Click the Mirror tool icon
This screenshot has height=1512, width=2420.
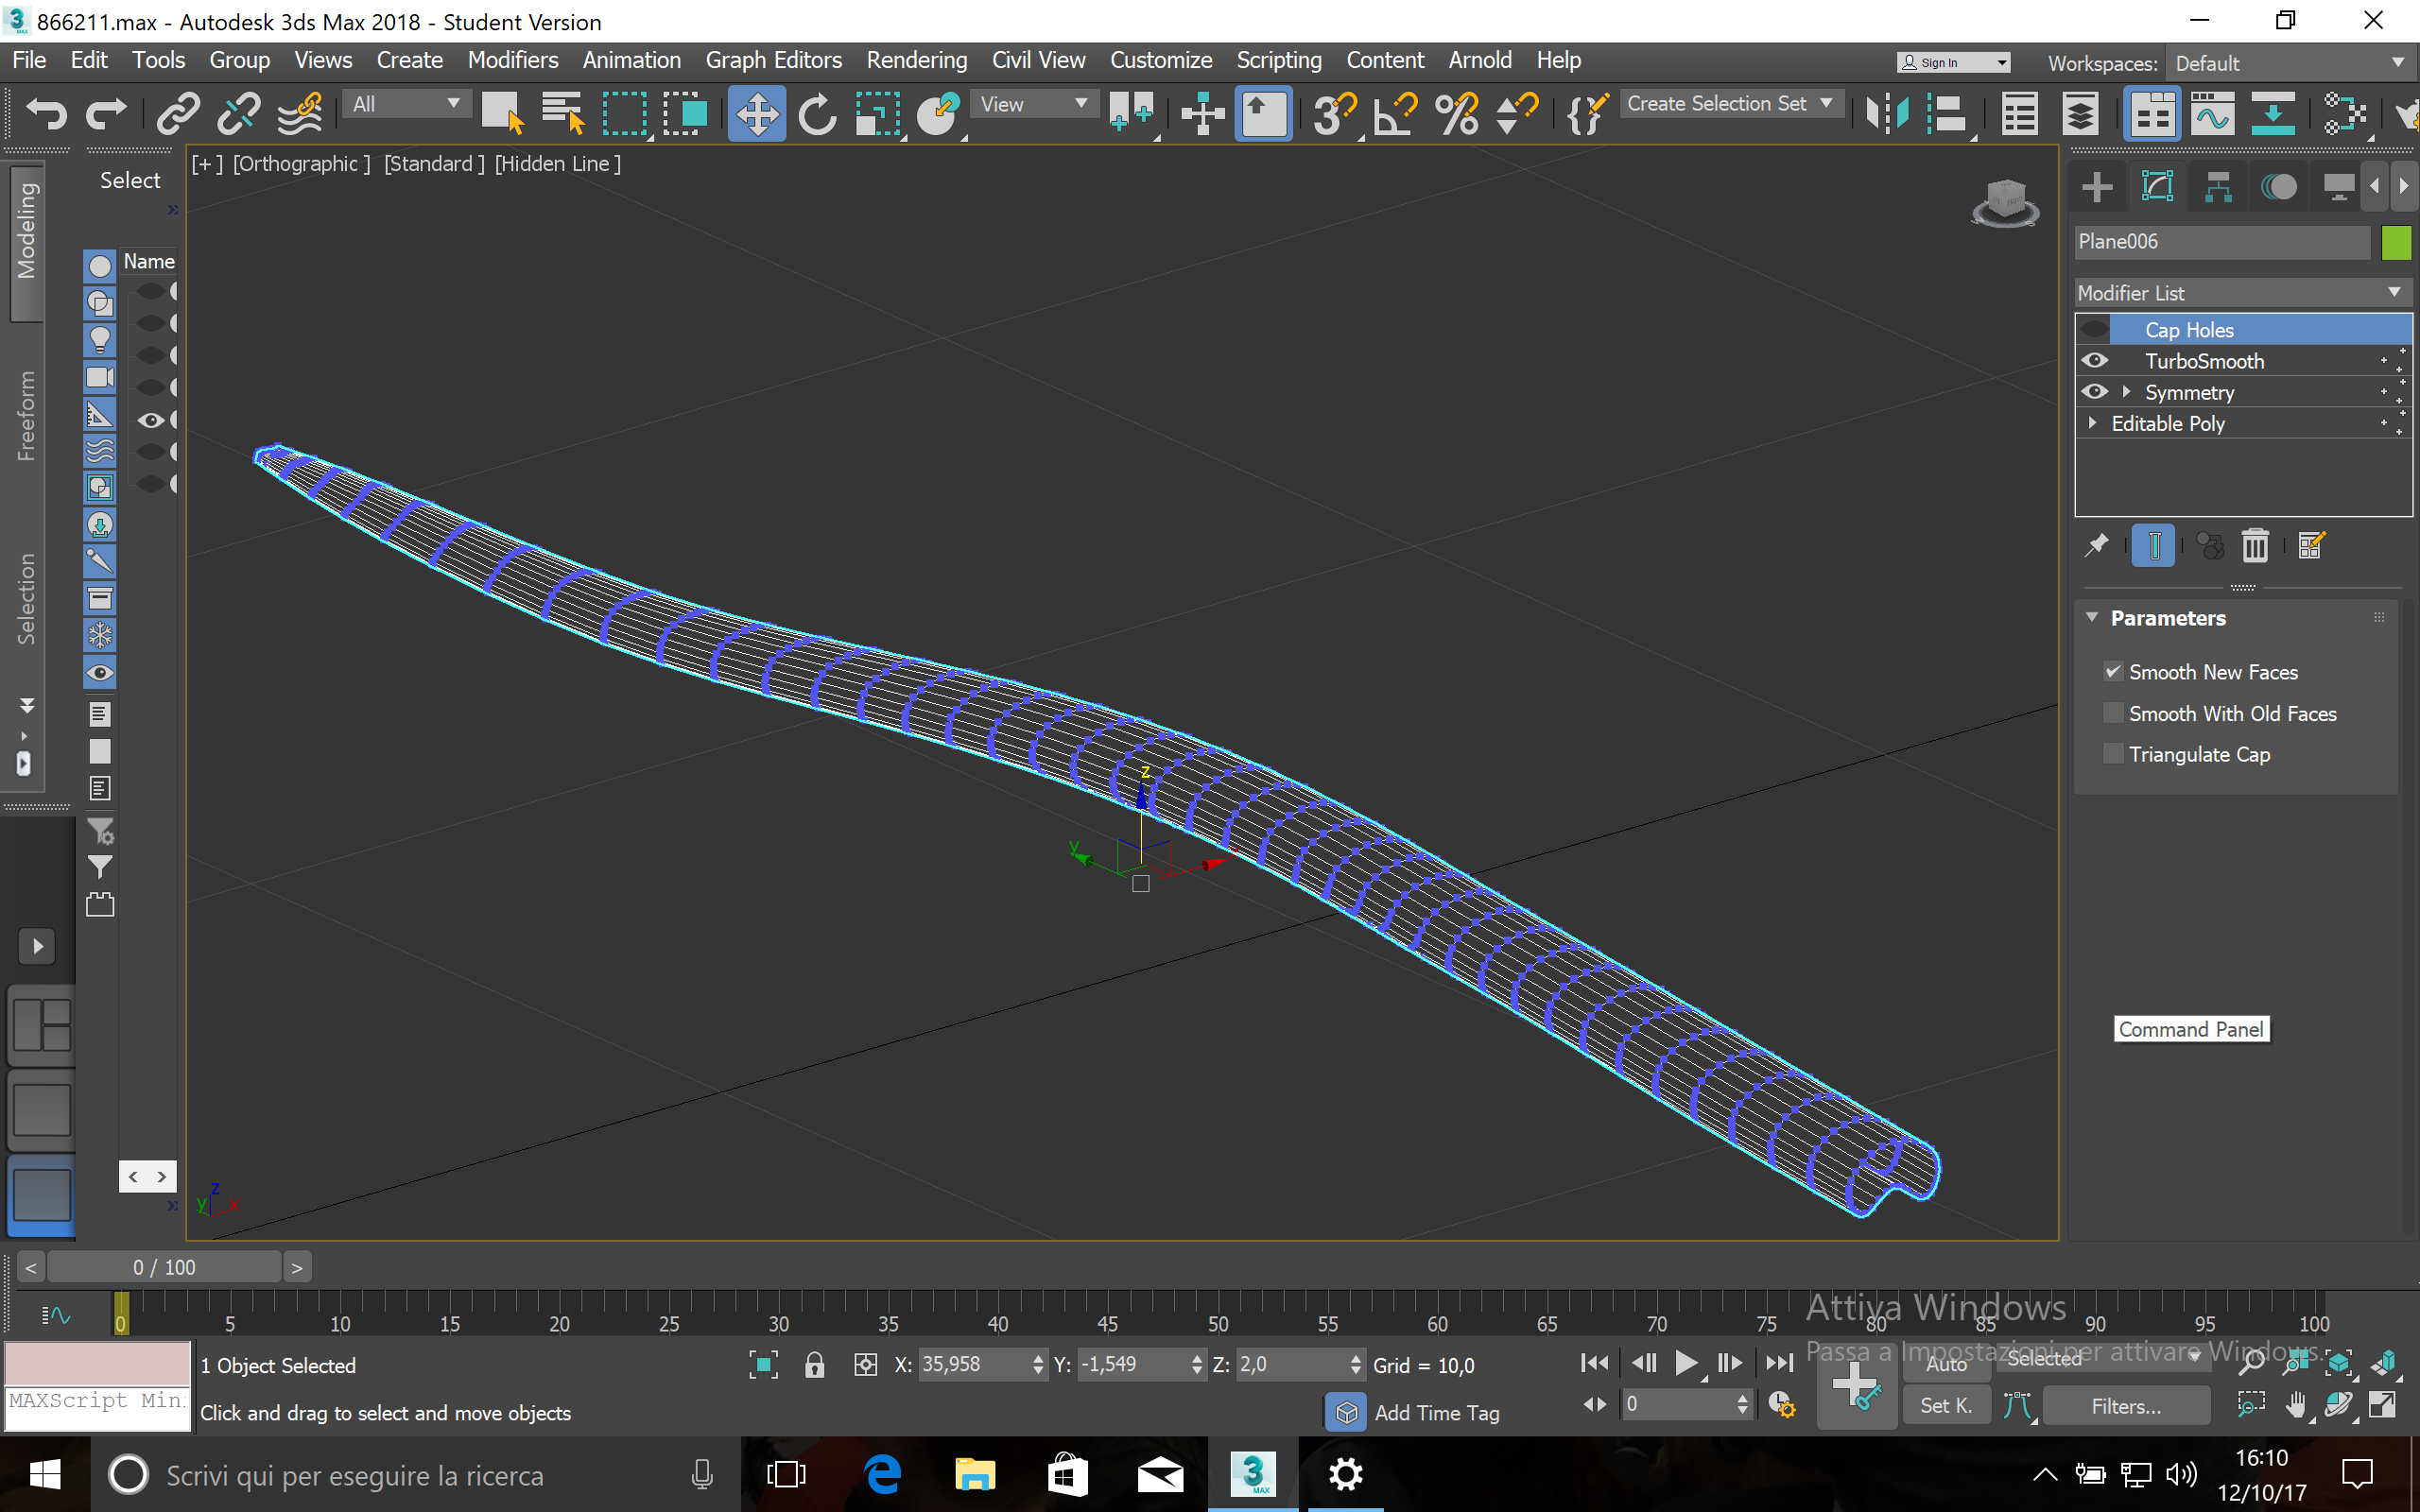(x=1887, y=113)
